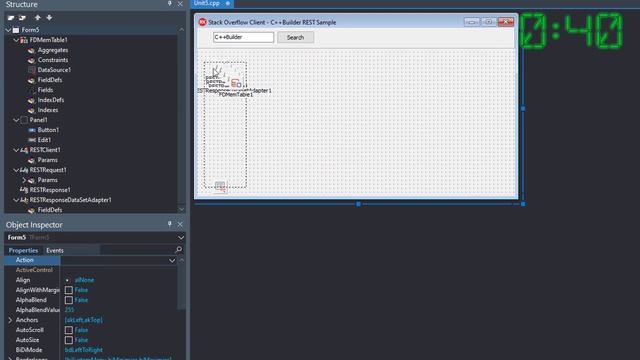Viewport: 640px width, 360px height.
Task: Click the Constraints collection icon
Action: point(31,60)
